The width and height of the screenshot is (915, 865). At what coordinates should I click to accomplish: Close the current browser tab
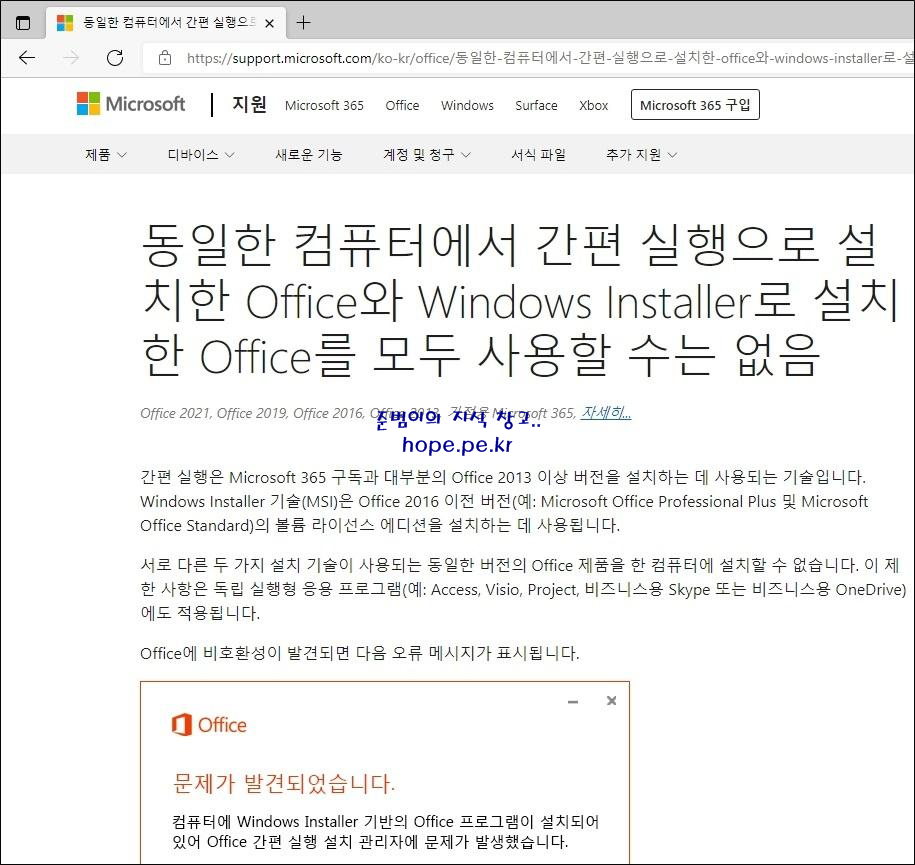tap(270, 23)
